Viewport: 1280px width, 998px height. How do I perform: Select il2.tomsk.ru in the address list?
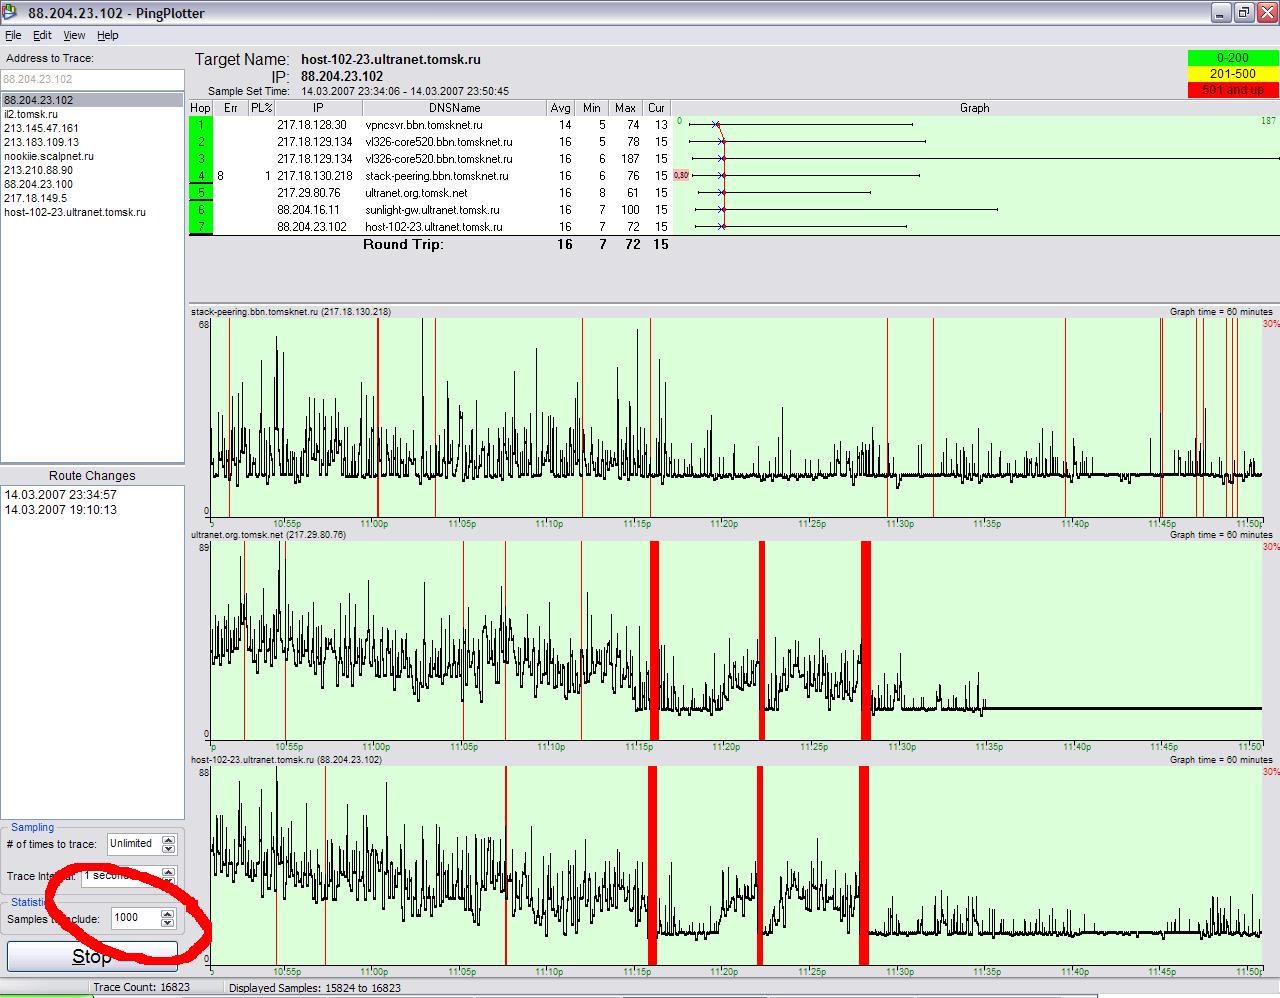coord(30,114)
